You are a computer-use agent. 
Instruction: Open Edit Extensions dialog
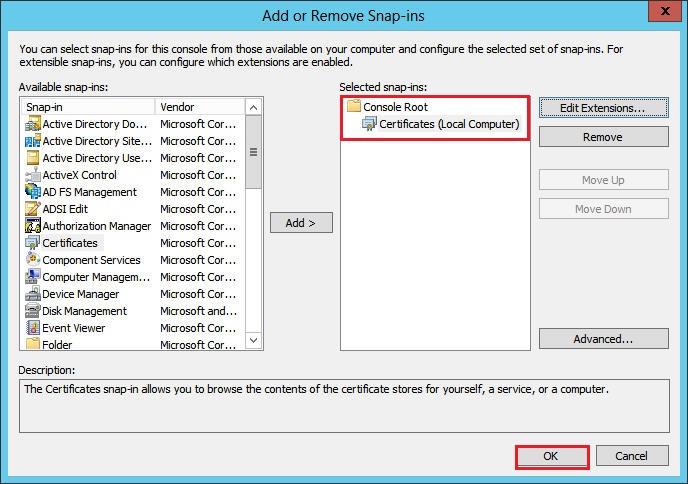tap(601, 107)
